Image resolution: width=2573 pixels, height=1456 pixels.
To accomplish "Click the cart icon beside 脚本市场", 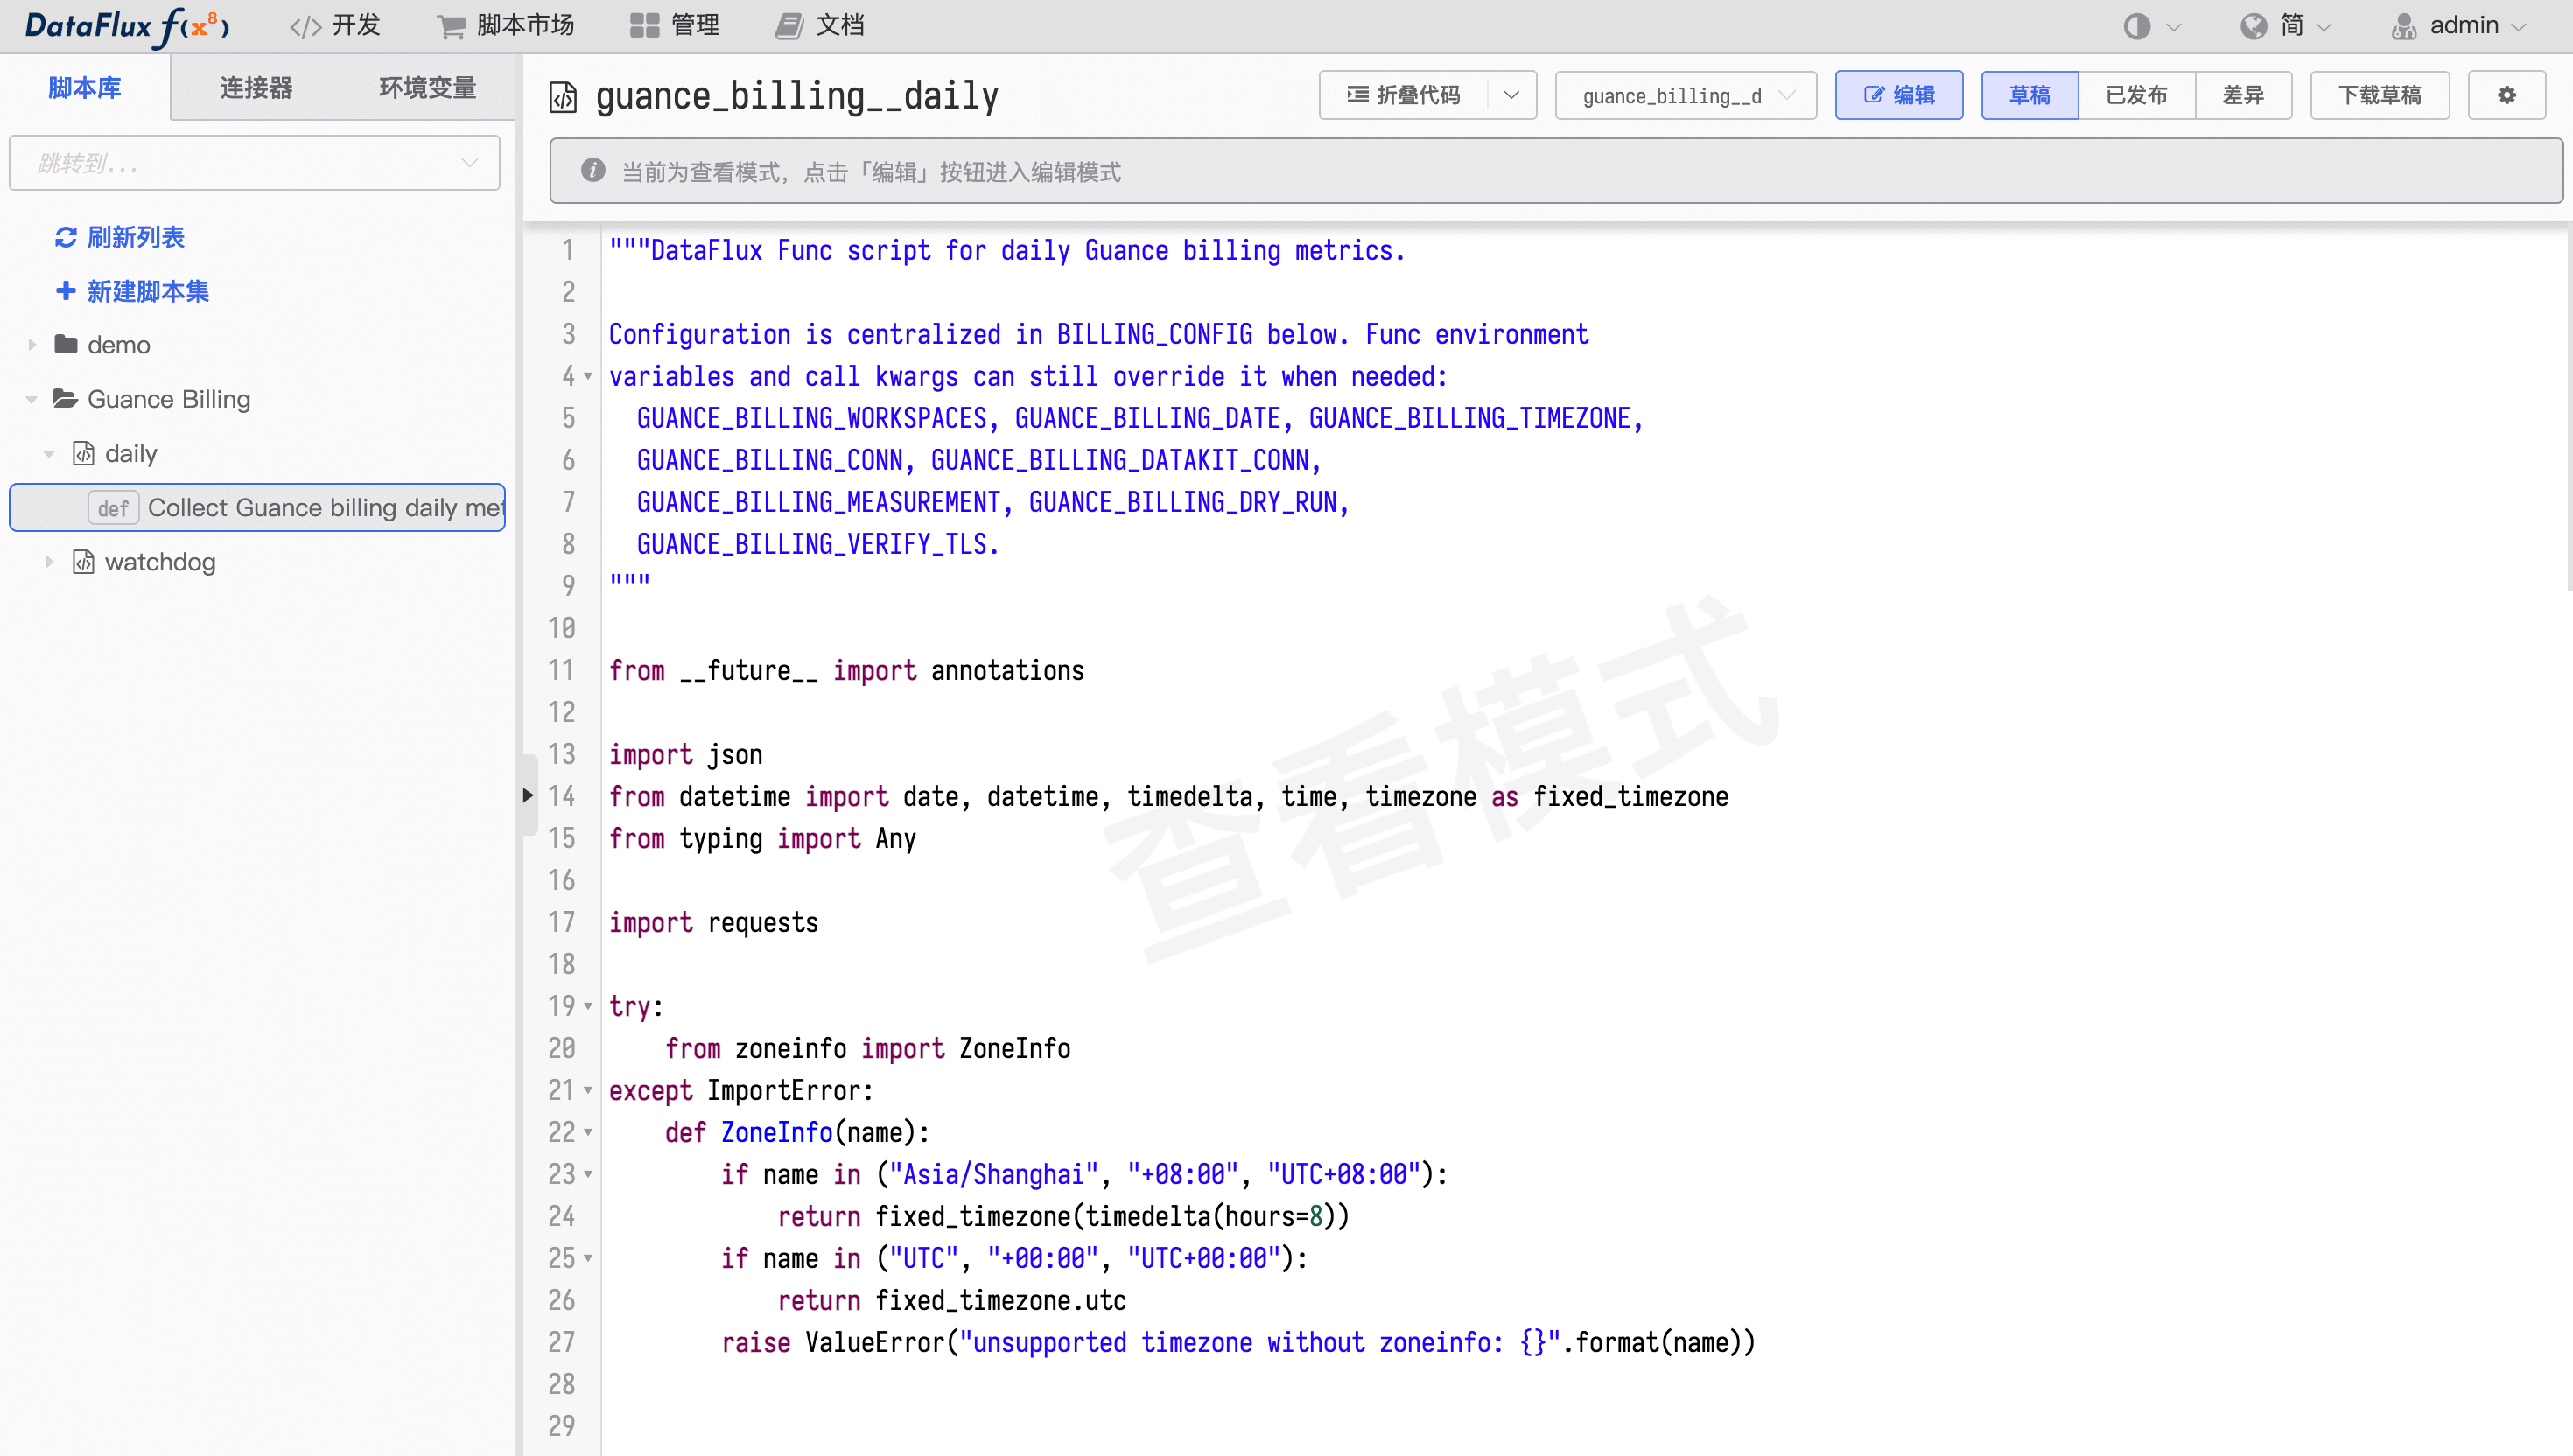I will point(451,27).
